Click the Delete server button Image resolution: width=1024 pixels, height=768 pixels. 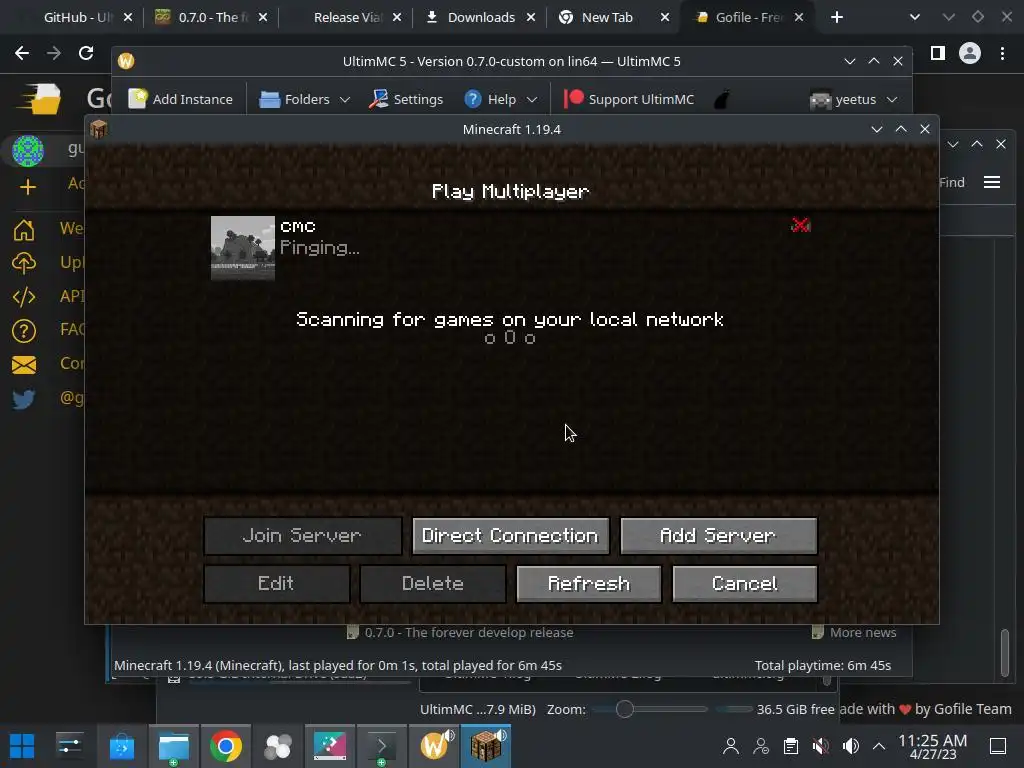tap(432, 584)
